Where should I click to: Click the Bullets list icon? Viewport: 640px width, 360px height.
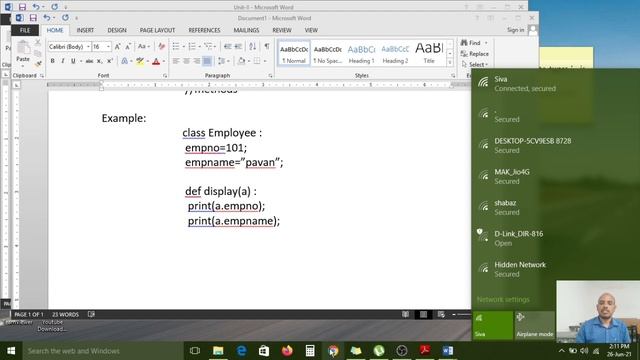click(x=176, y=46)
